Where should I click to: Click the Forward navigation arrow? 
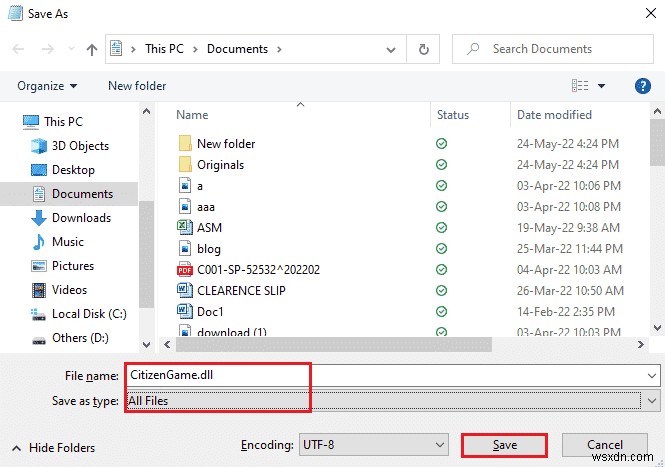click(48, 49)
